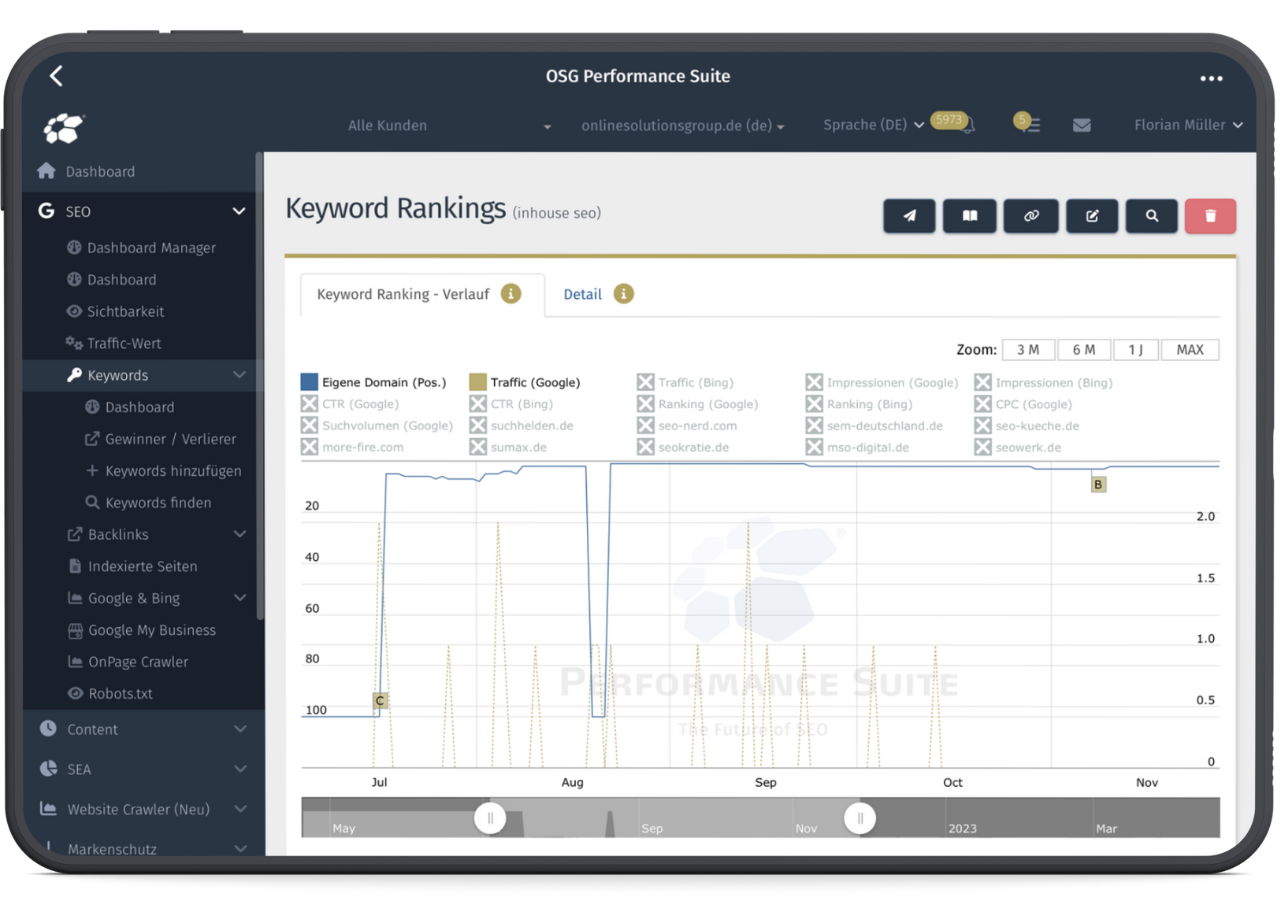Image resolution: width=1280 pixels, height=924 pixels.
Task: Click the key icon beside Keywords
Action: click(x=74, y=375)
